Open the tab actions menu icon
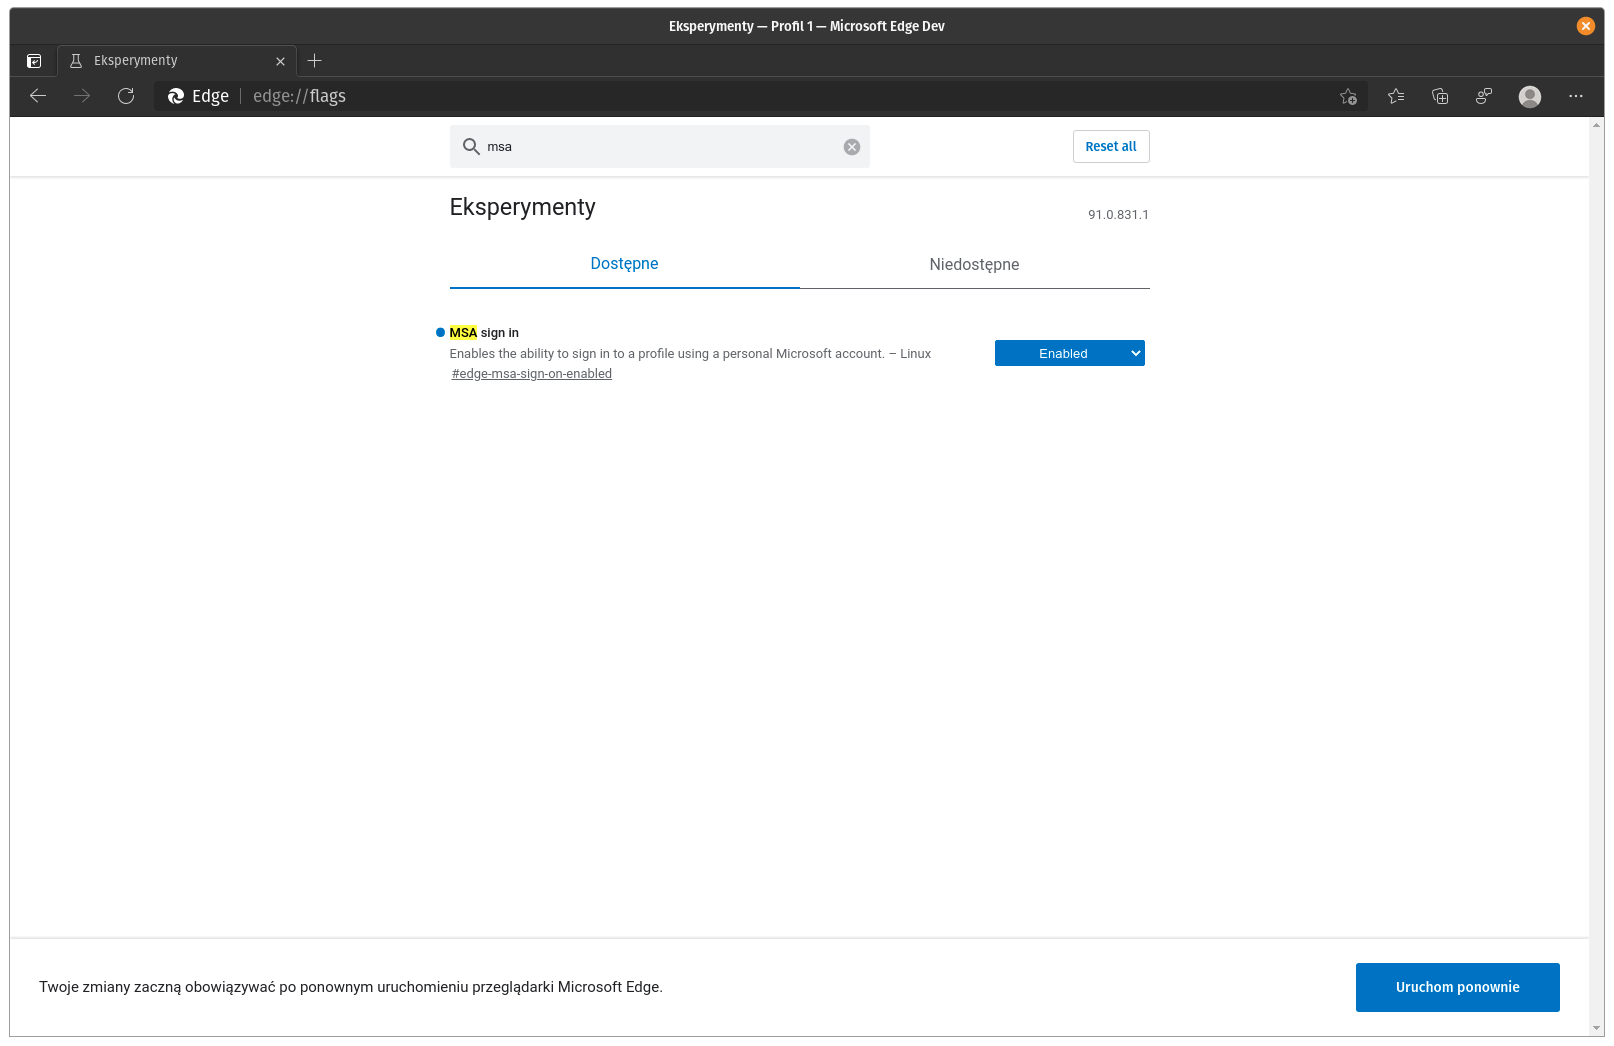Viewport: 1614px width, 1046px height. click(34, 61)
